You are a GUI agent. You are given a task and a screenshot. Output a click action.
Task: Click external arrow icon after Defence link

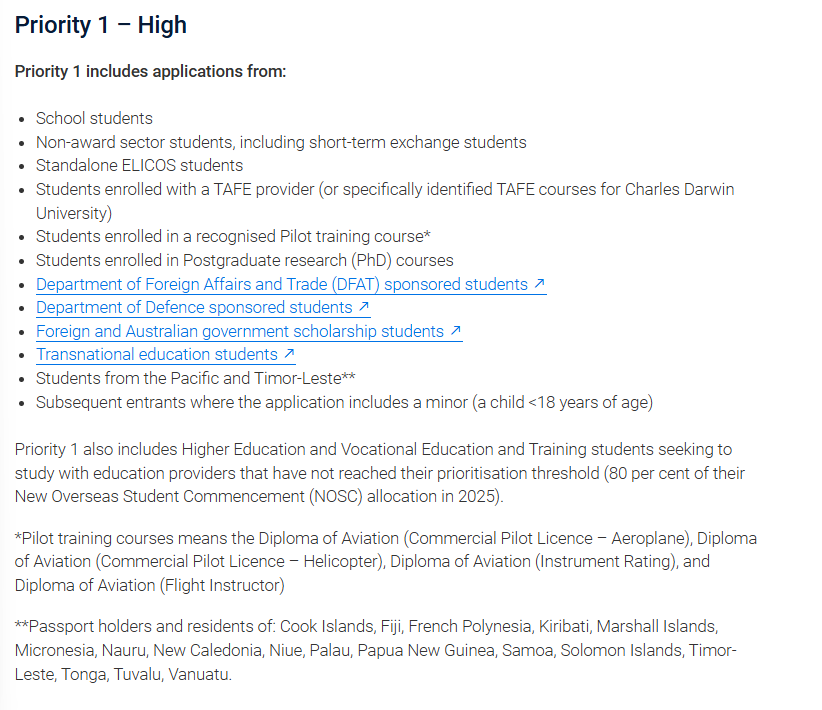pyautogui.click(x=364, y=308)
